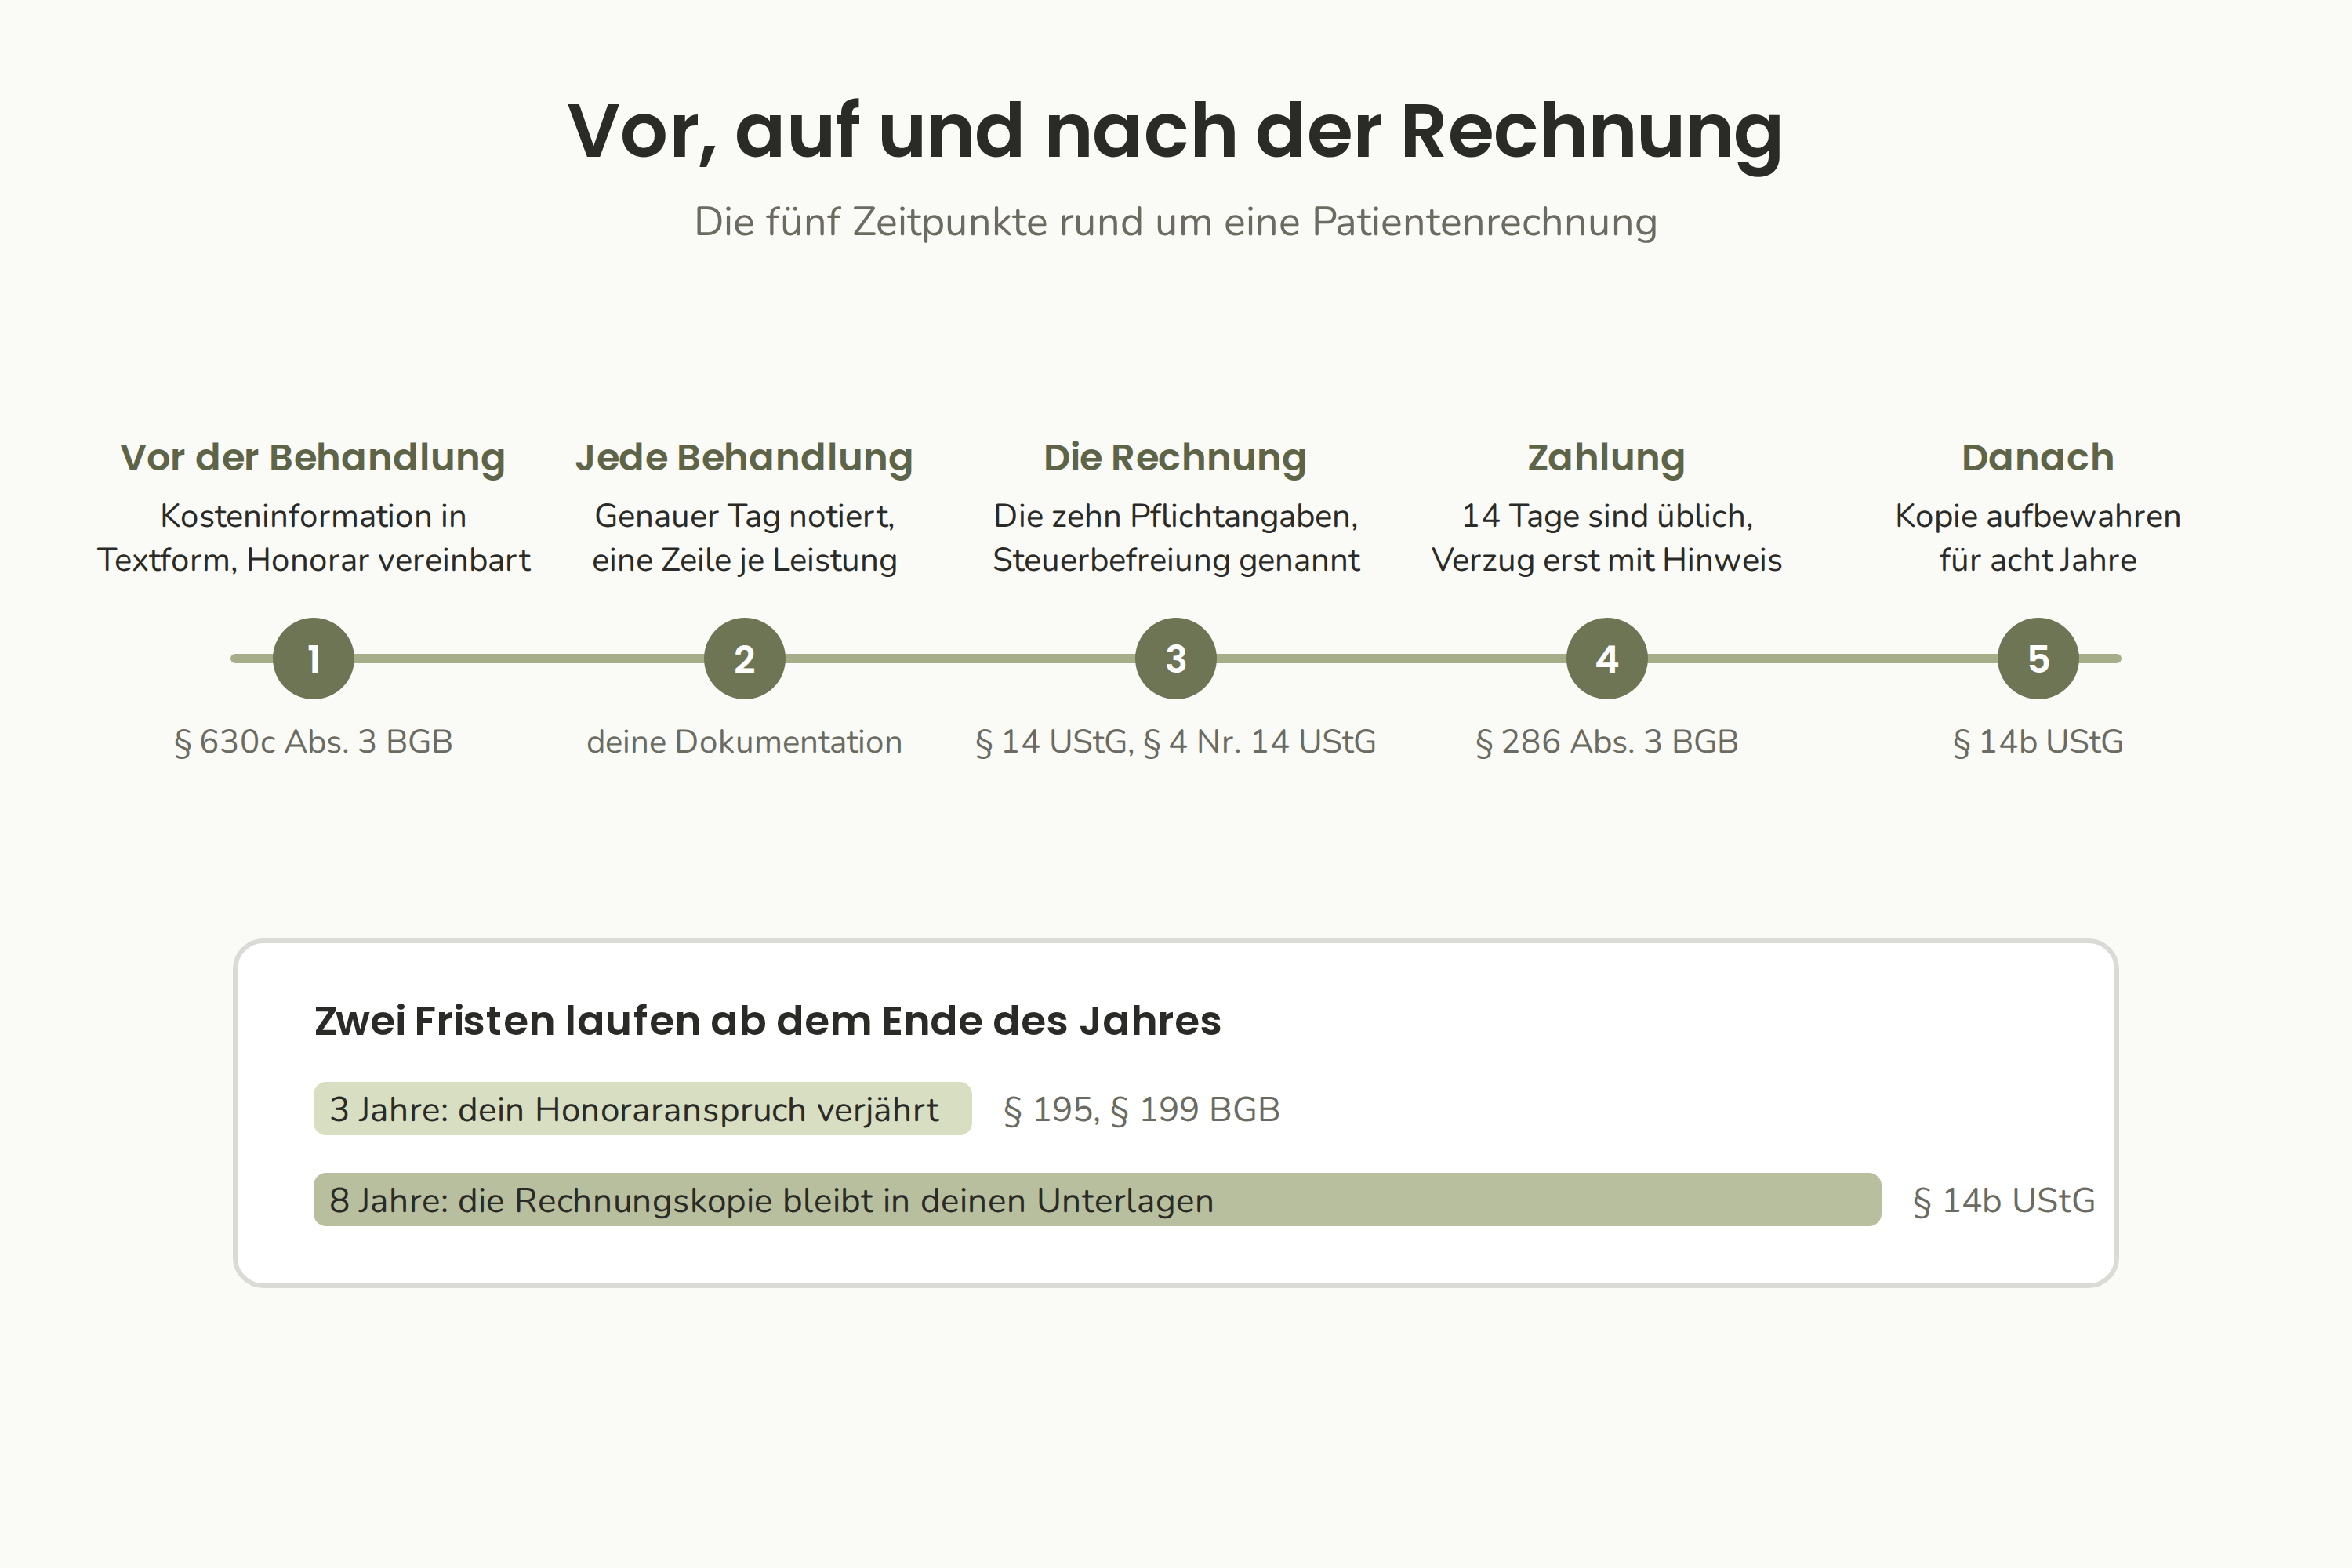Click text 'Kopie aufbewahren für acht Jahre'
The width and height of the screenshot is (2352, 1568).
(x=2038, y=538)
